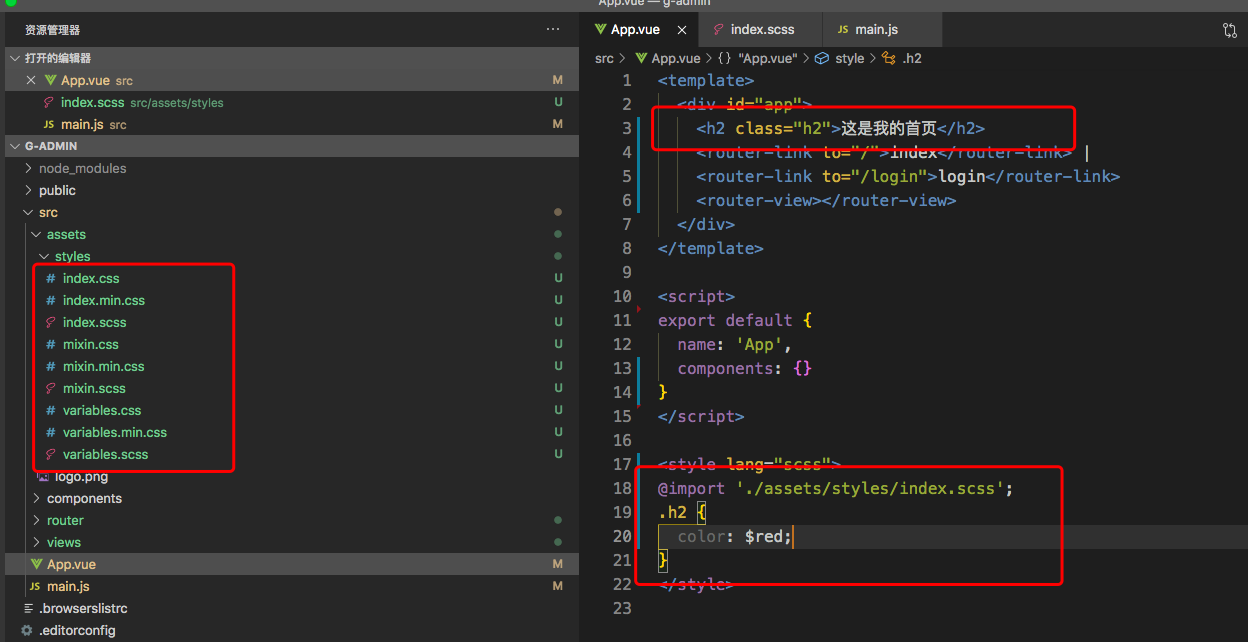Switch to the index.scss editor tab
Viewport: 1248px width, 642px height.
(760, 30)
